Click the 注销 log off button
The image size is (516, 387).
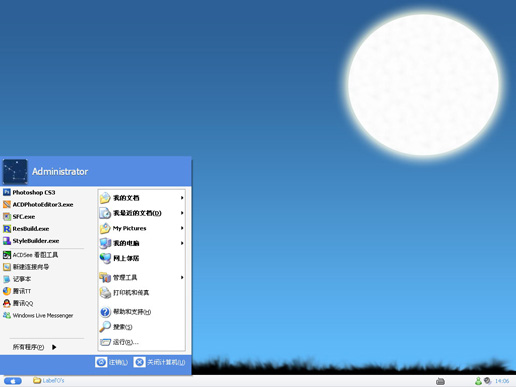point(112,362)
